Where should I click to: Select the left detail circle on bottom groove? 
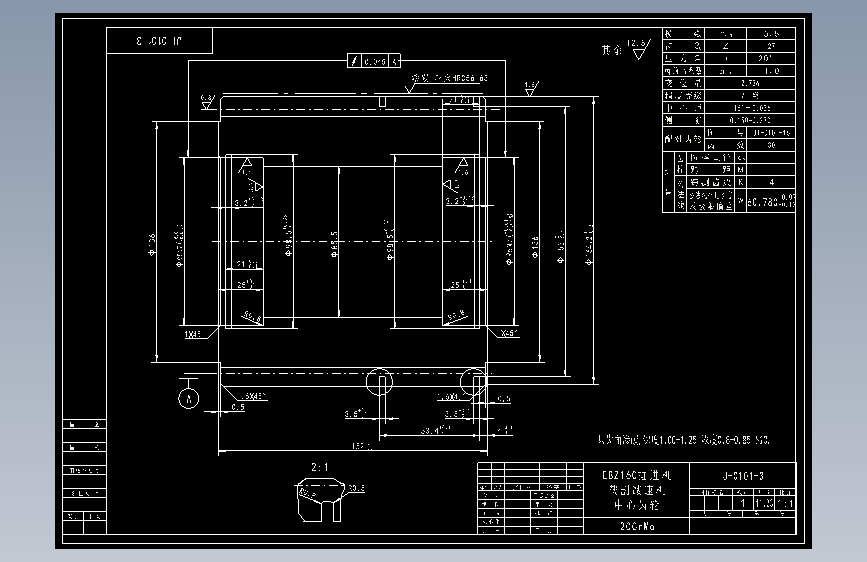point(379,381)
